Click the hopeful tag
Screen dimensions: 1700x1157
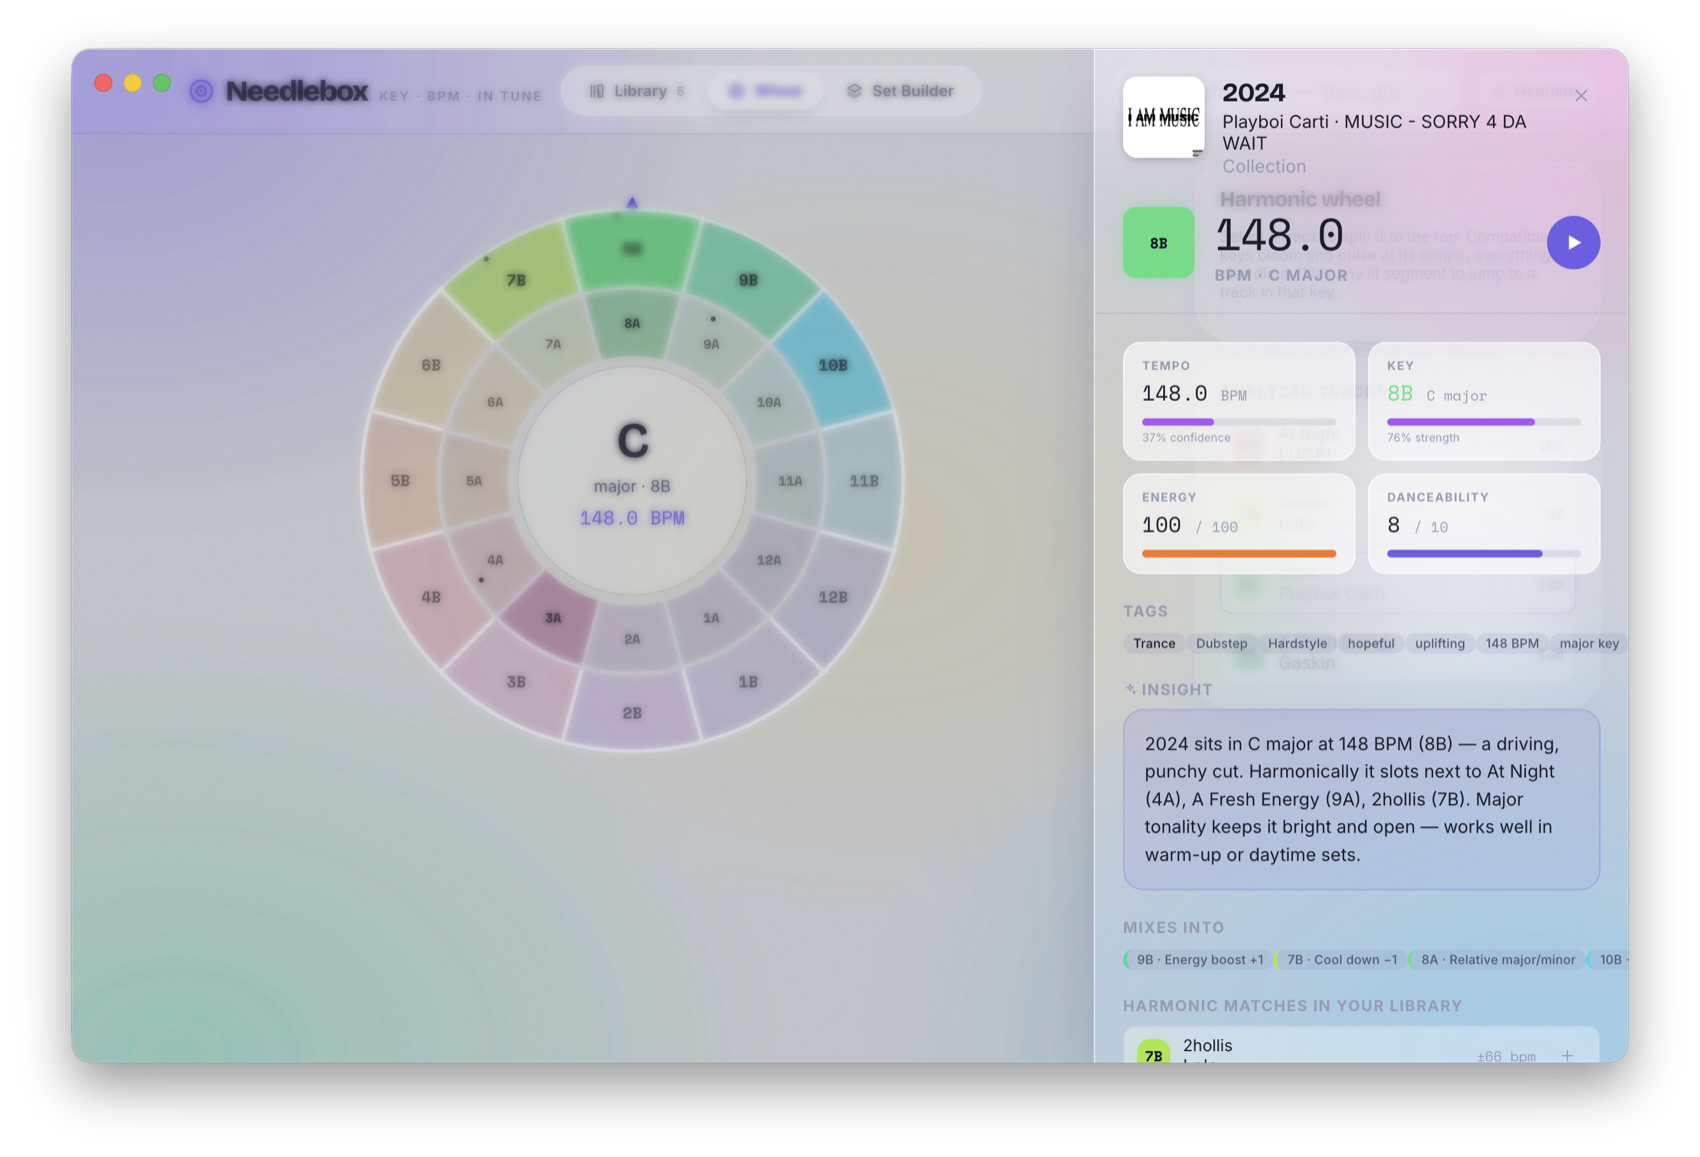(x=1371, y=644)
